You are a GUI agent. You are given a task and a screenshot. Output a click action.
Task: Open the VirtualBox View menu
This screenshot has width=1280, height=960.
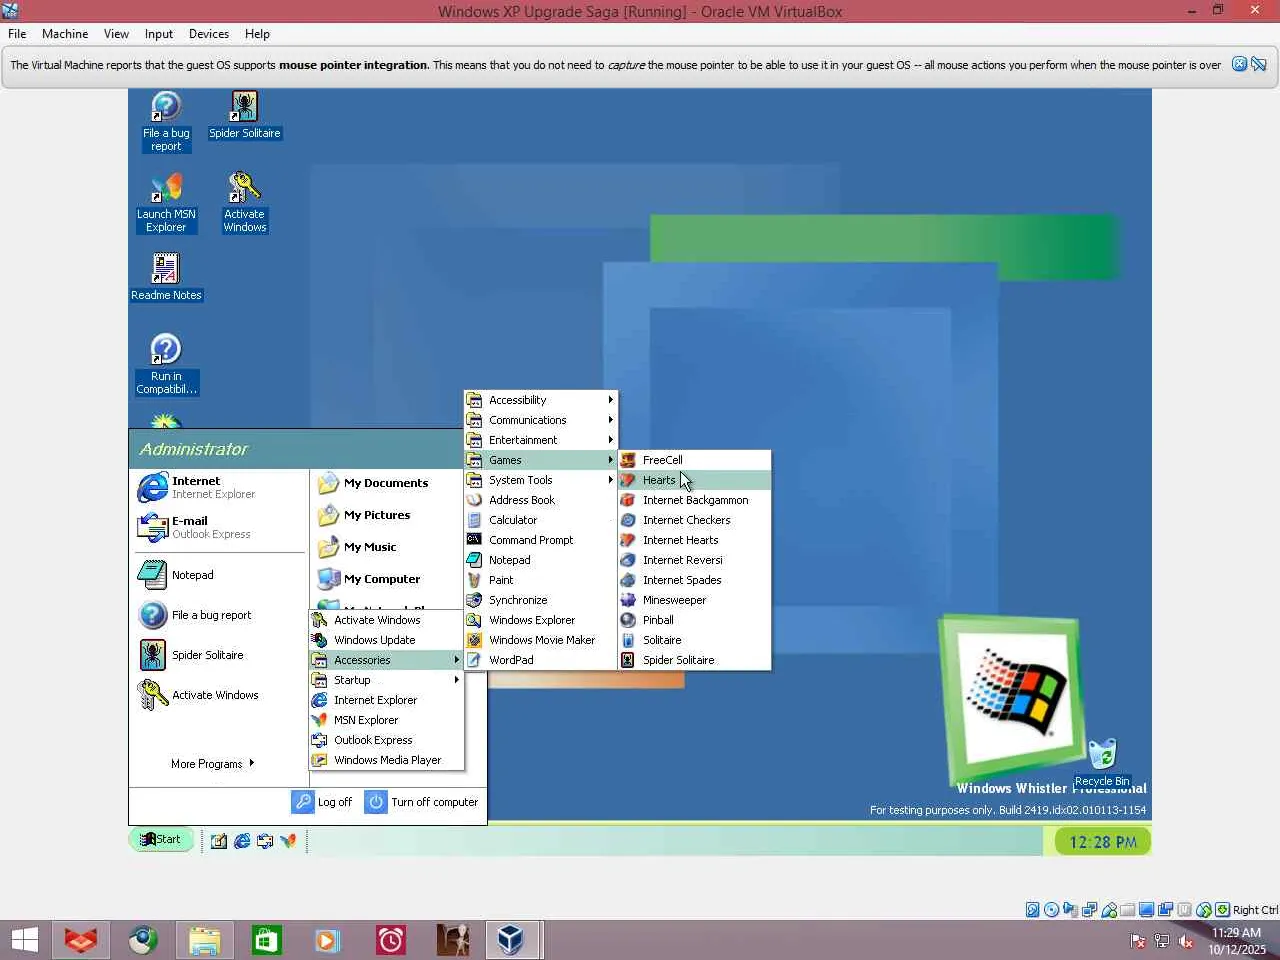[116, 34]
